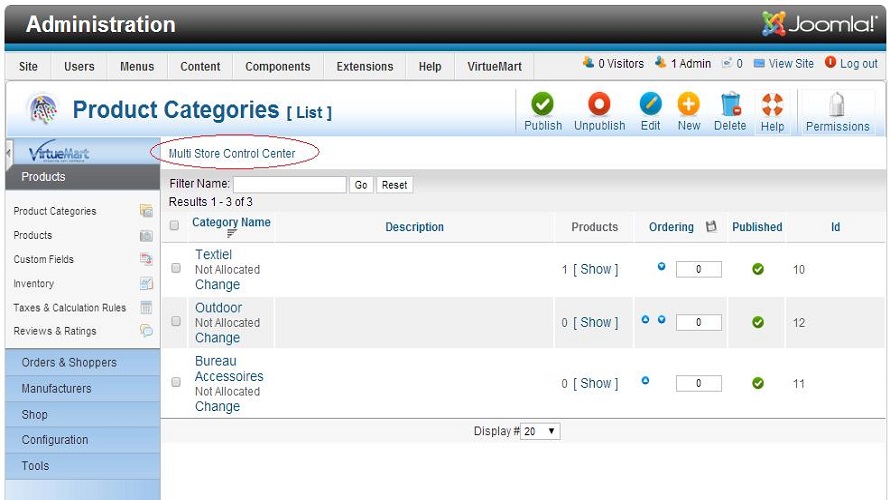Screen dimensions: 890x500
Task: Check the Bureau Accessoires row checkbox
Action: coord(176,382)
